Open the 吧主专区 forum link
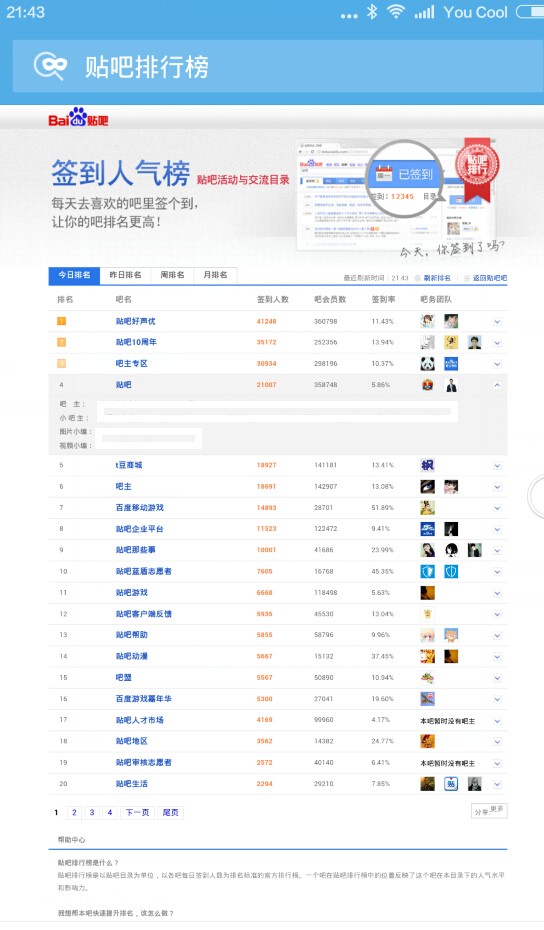 [x=131, y=364]
